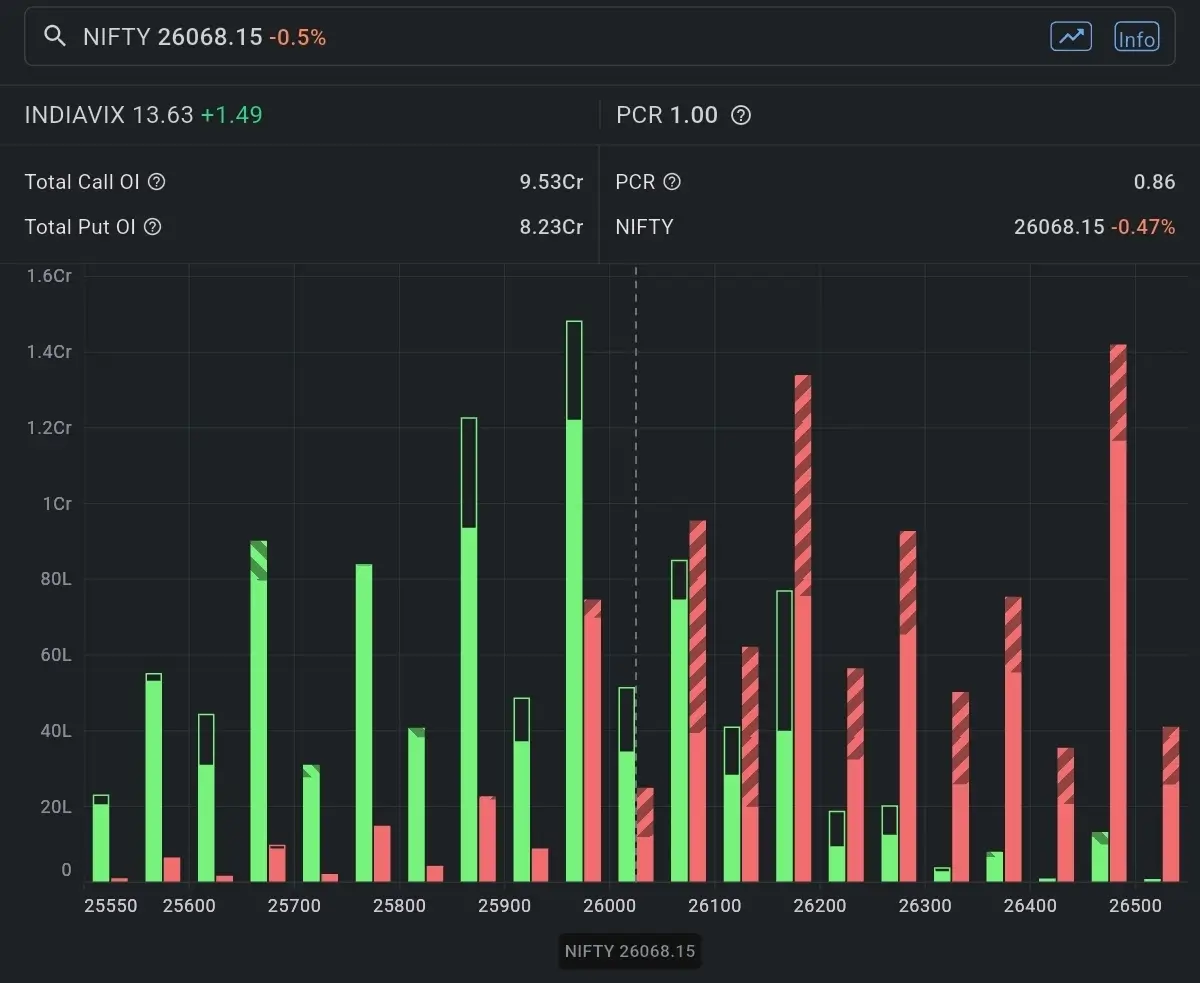1200x983 pixels.
Task: Open help tooltip beside PCR 1.00 heading
Action: 740,115
